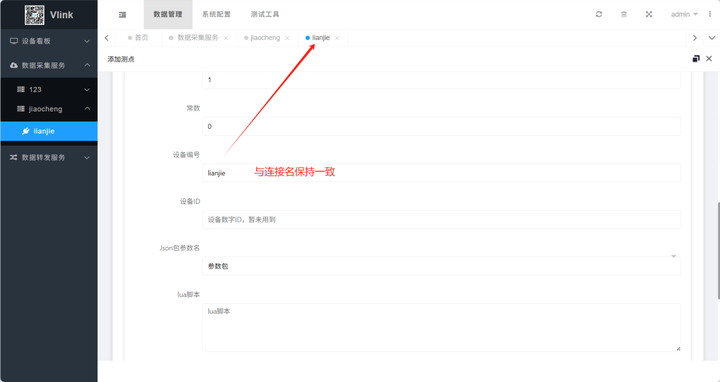Open the 测试工具 top menu

tap(265, 14)
